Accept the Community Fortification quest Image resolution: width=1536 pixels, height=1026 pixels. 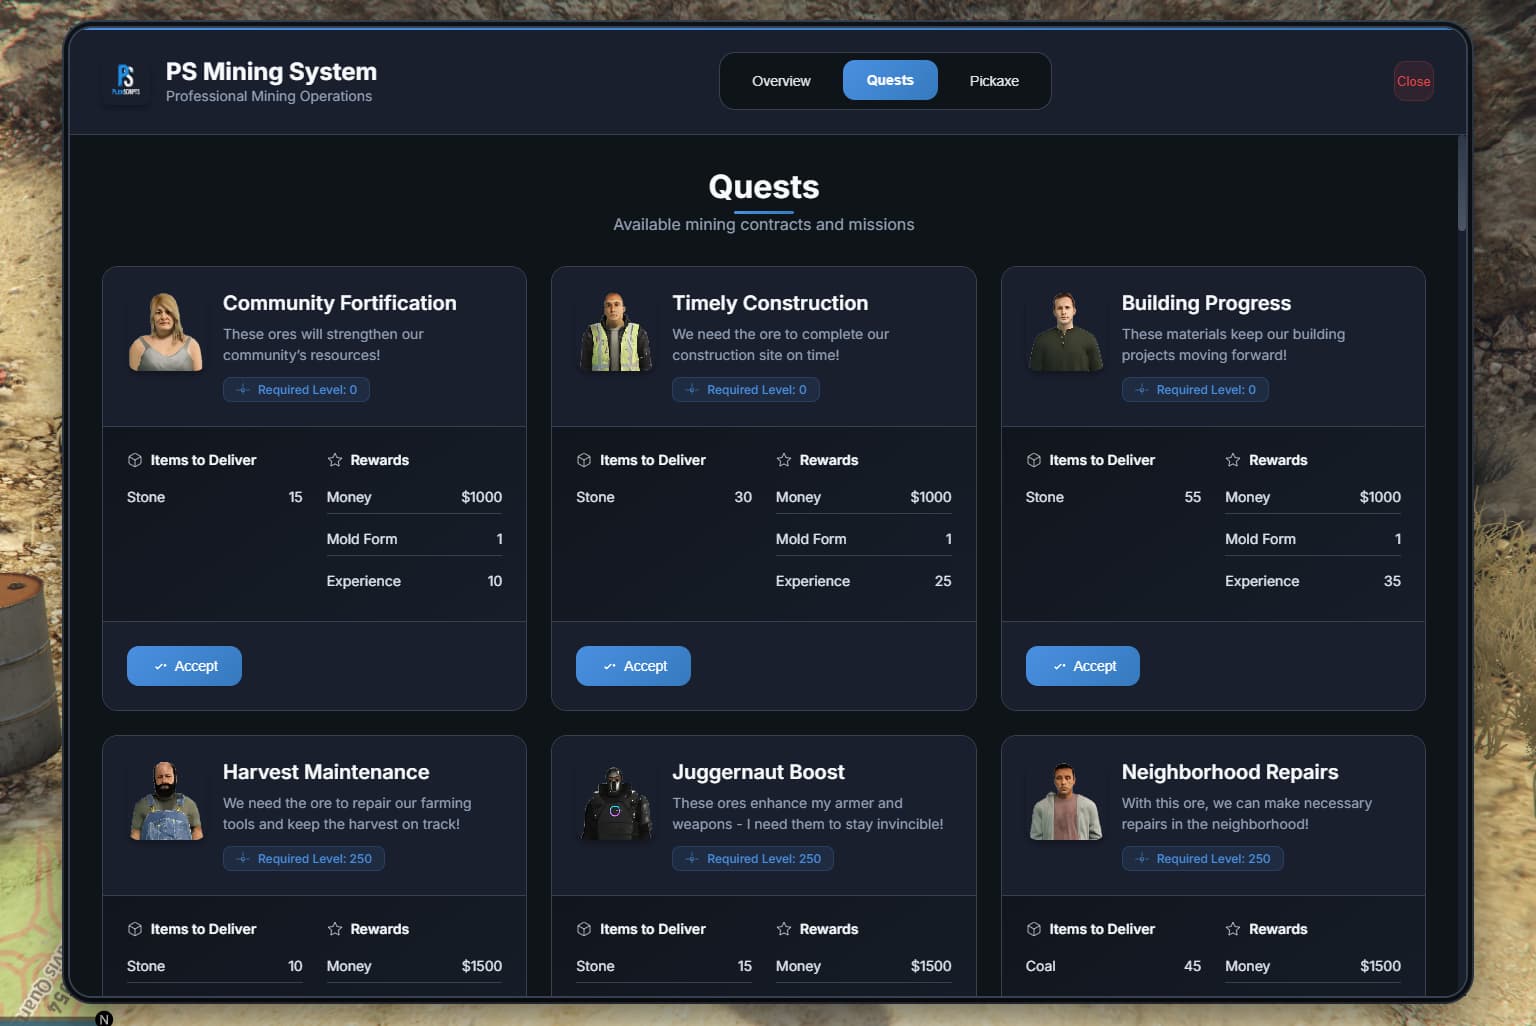pos(184,666)
